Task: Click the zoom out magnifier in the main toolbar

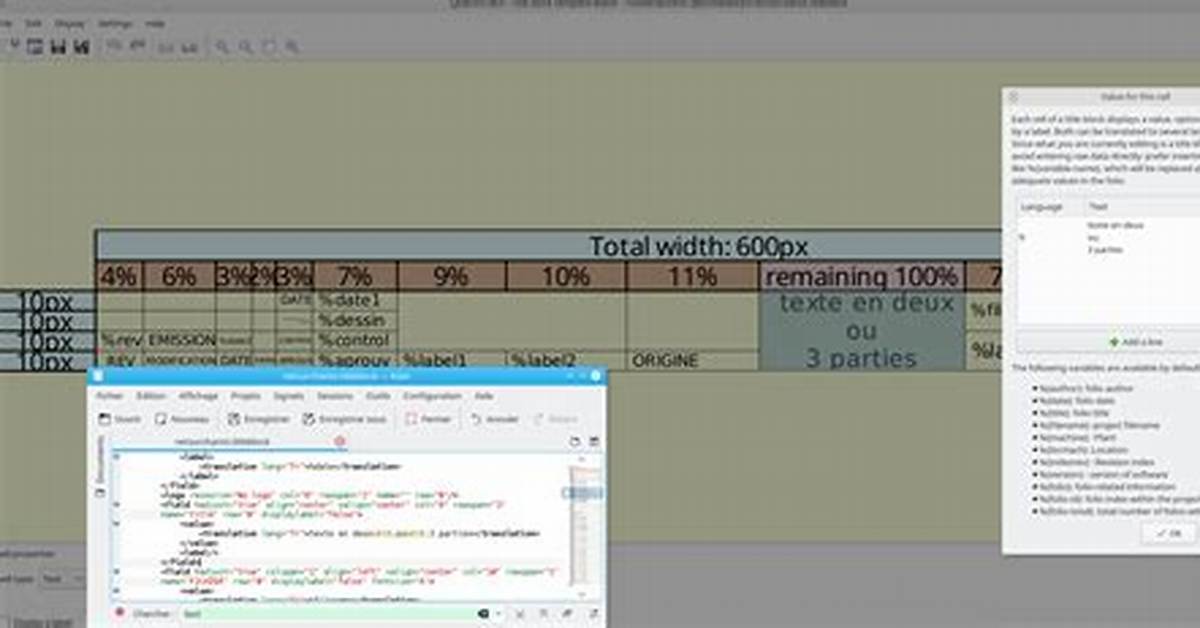Action: point(246,47)
